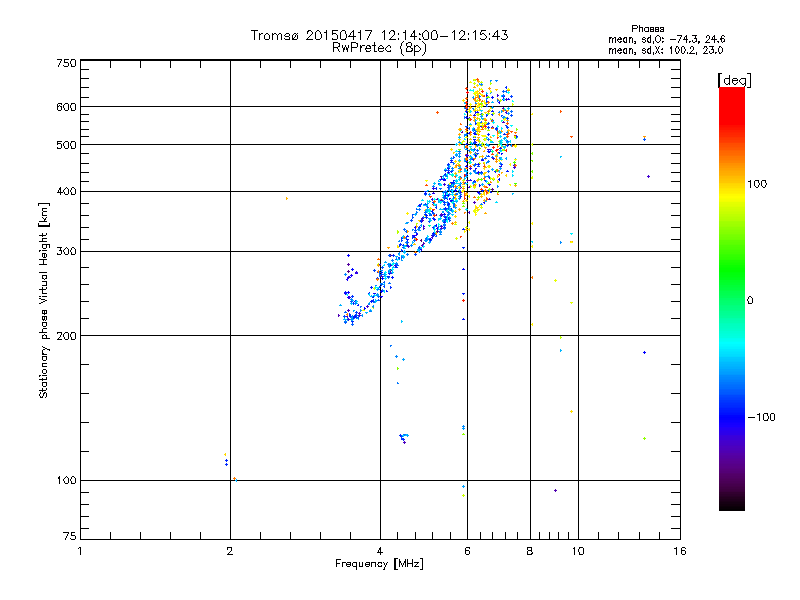Click the y-axis tick label '200'

coord(66,336)
